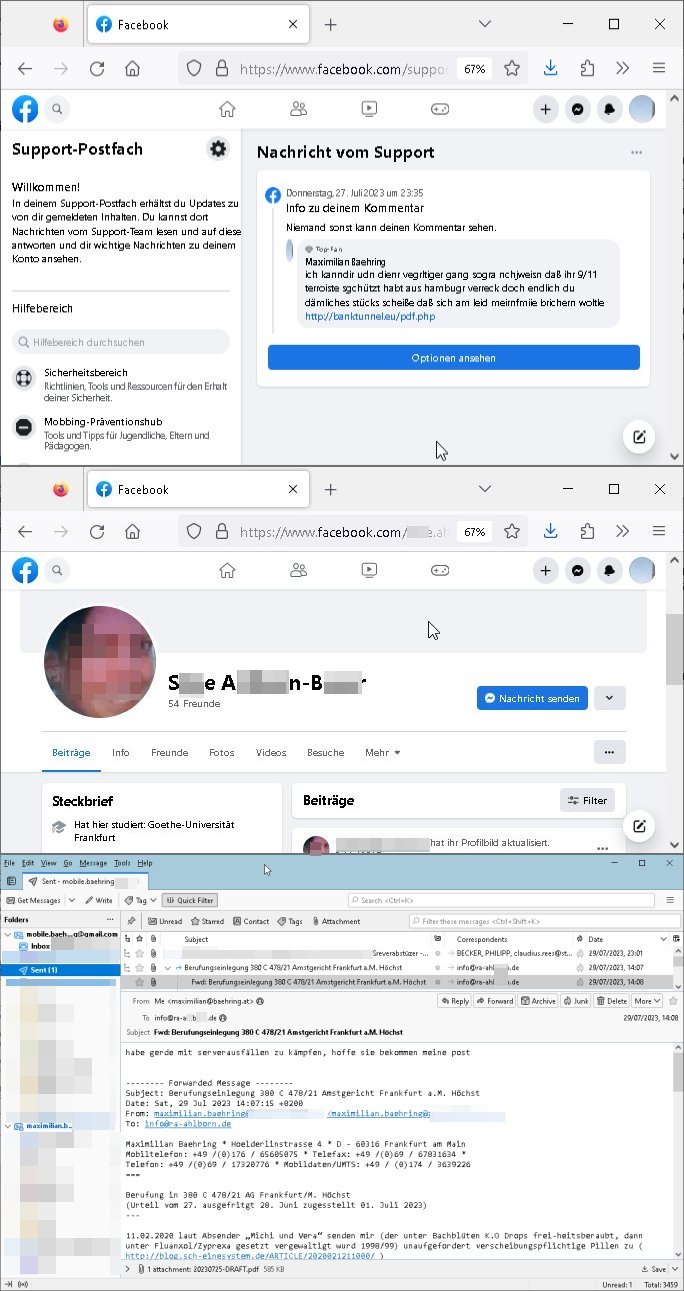Toggle Starred quick filter in Thunderbird
Screen dimensions: 684x1291
point(207,921)
